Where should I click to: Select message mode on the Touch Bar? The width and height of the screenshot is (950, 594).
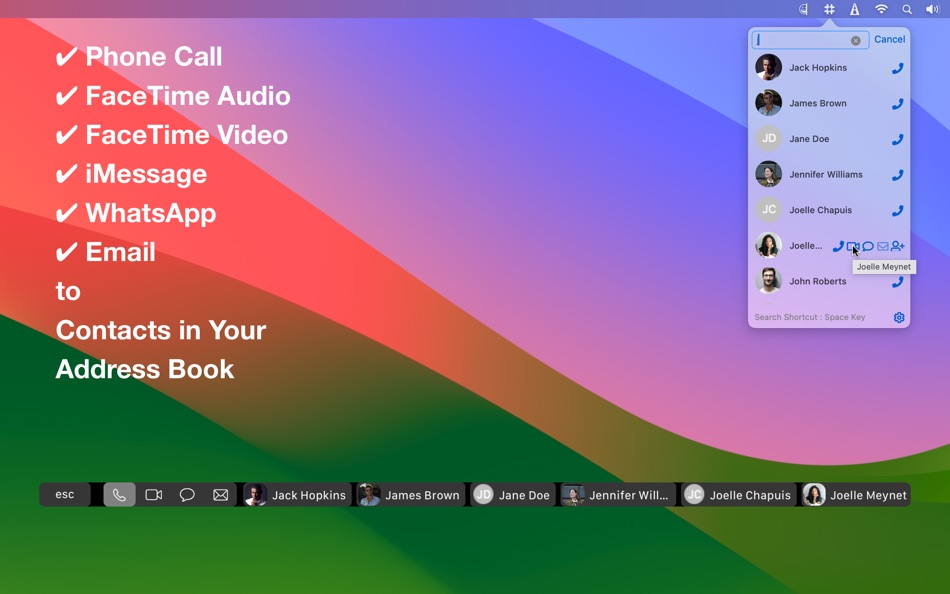pyautogui.click(x=187, y=495)
